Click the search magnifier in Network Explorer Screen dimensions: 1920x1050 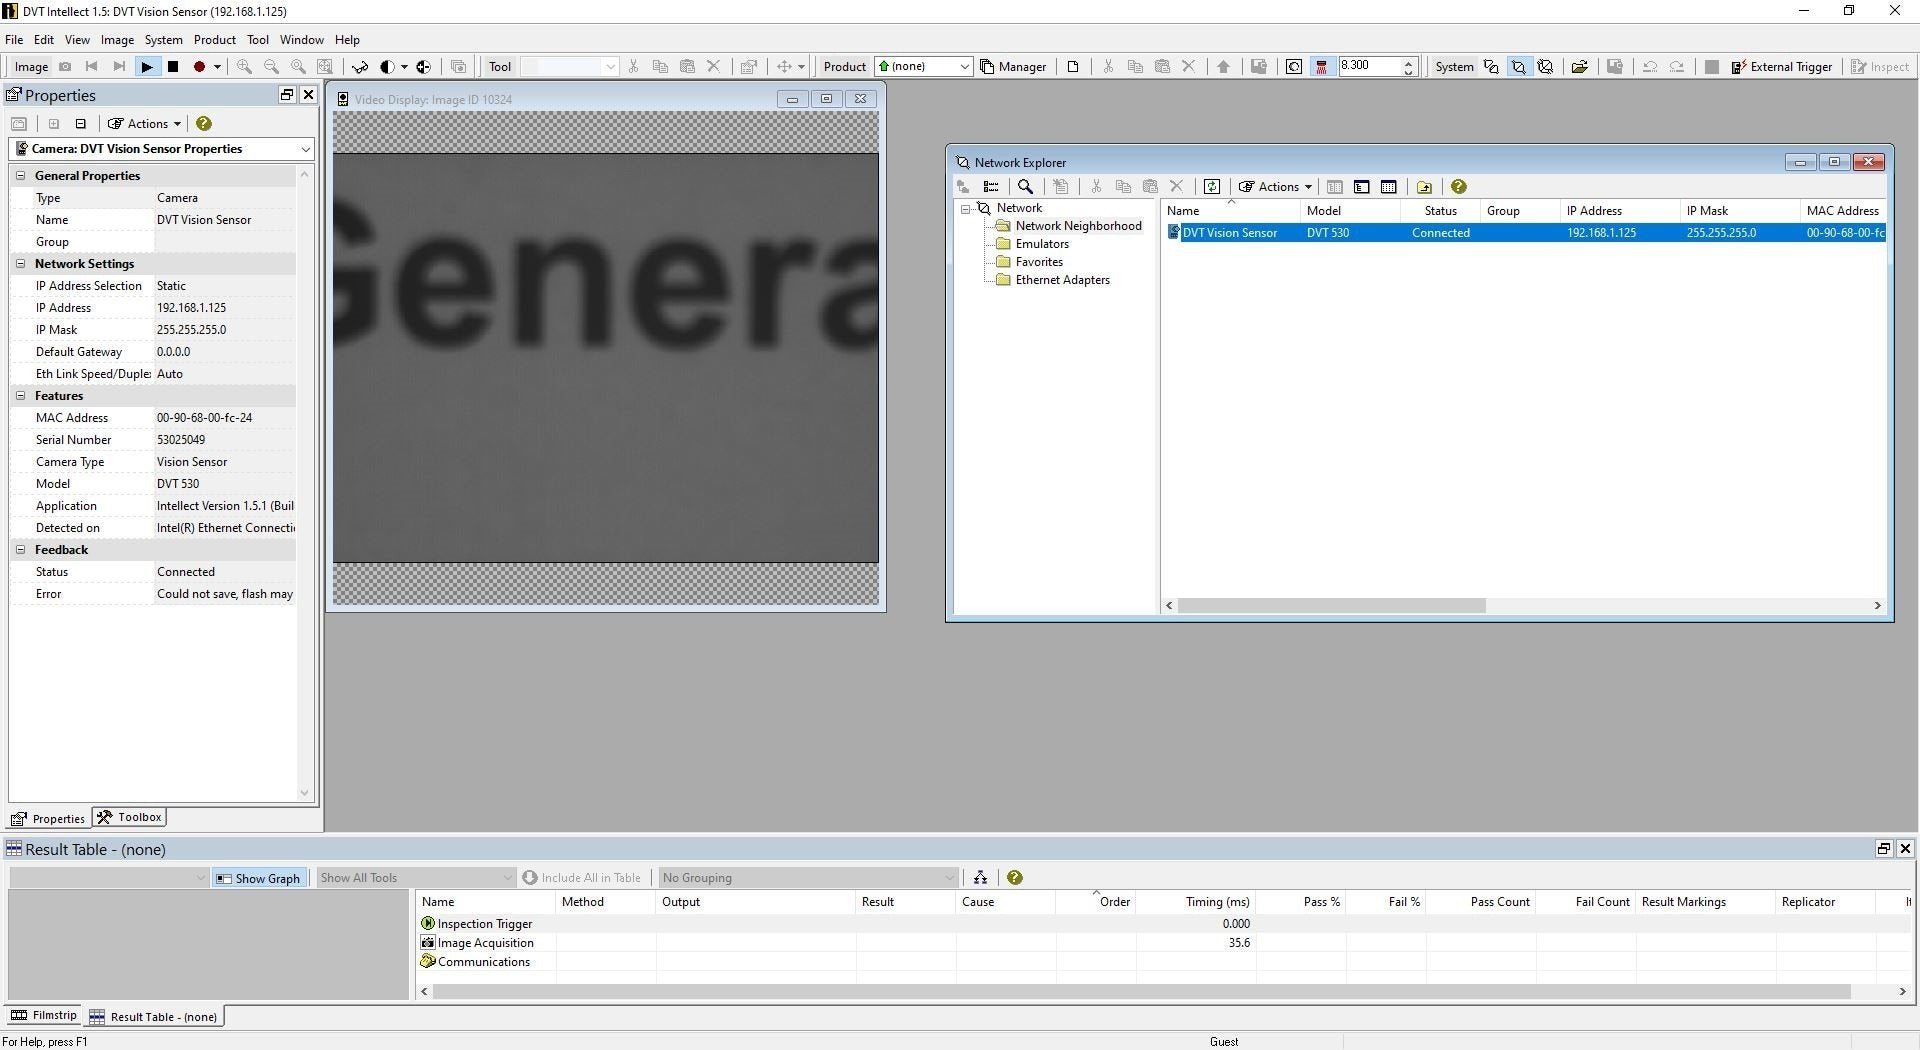(1025, 187)
